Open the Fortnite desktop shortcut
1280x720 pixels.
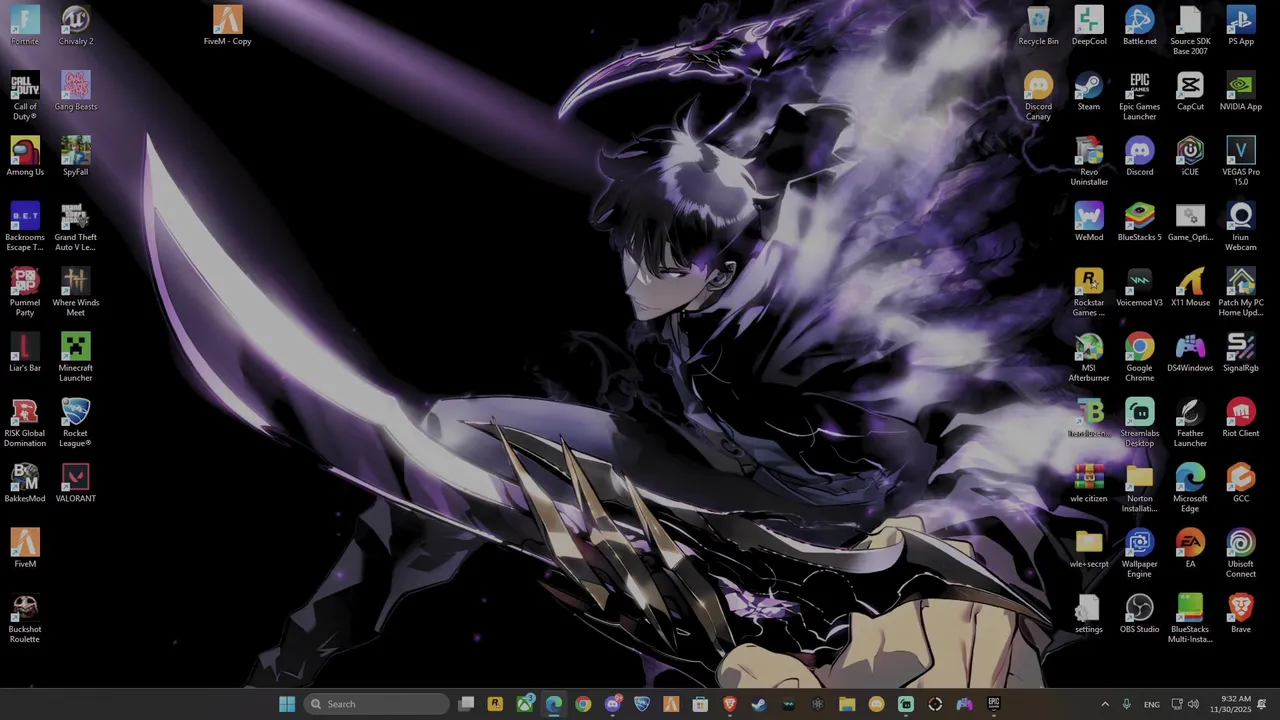(x=25, y=25)
